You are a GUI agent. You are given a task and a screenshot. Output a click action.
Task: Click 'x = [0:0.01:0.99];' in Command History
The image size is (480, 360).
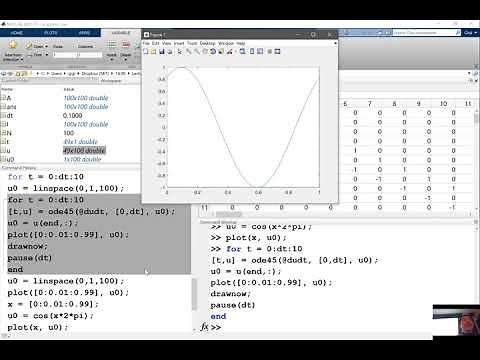pos(53,304)
